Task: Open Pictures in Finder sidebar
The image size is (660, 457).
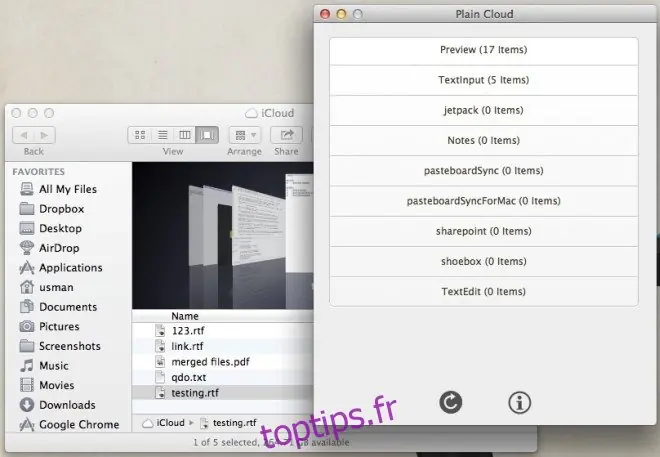Action: (x=49, y=327)
